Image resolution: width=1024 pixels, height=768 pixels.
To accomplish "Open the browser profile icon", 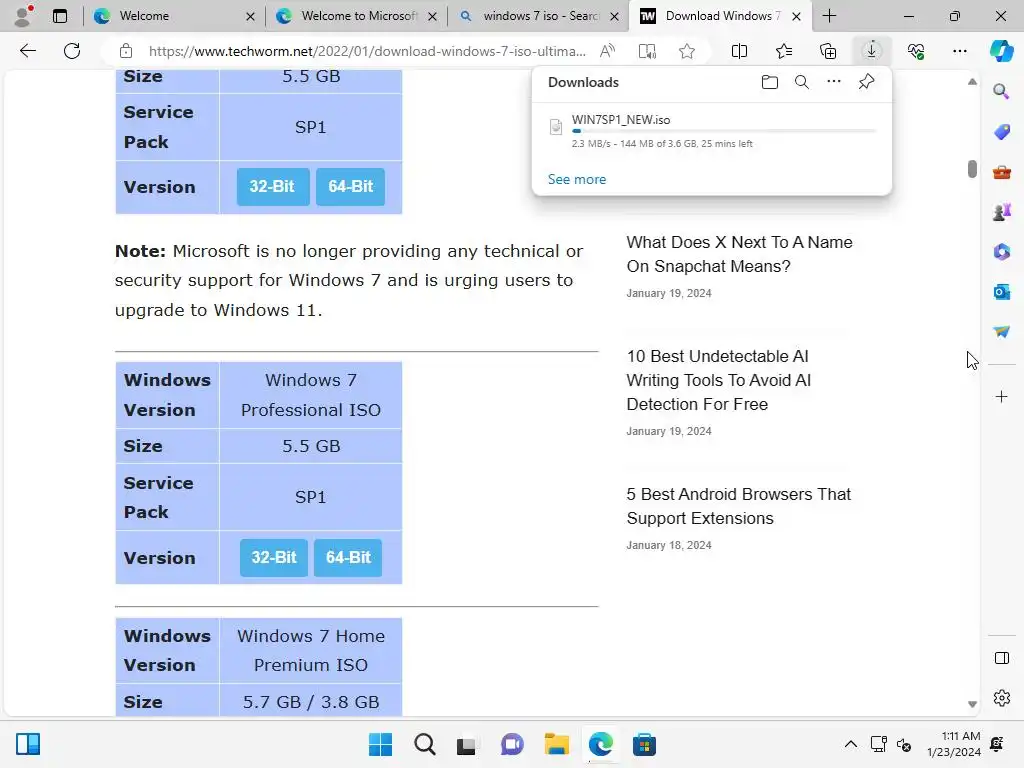I will (24, 16).
